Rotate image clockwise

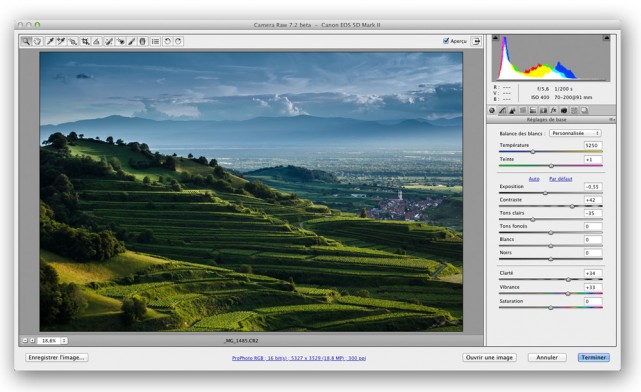pos(178,41)
